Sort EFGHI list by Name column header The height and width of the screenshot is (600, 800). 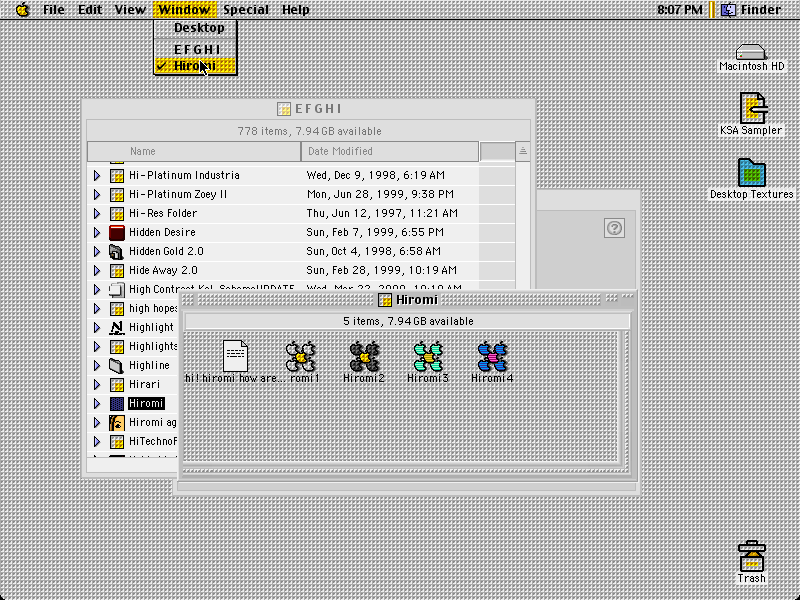click(194, 152)
